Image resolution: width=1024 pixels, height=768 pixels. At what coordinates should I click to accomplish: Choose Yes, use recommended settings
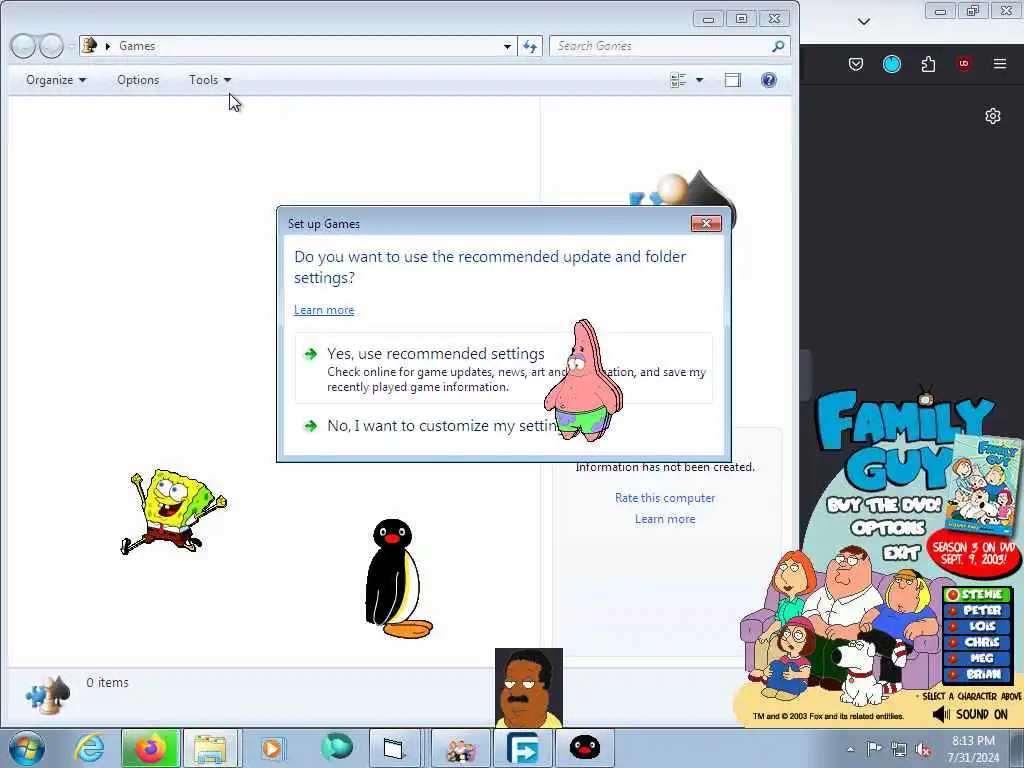click(504, 368)
